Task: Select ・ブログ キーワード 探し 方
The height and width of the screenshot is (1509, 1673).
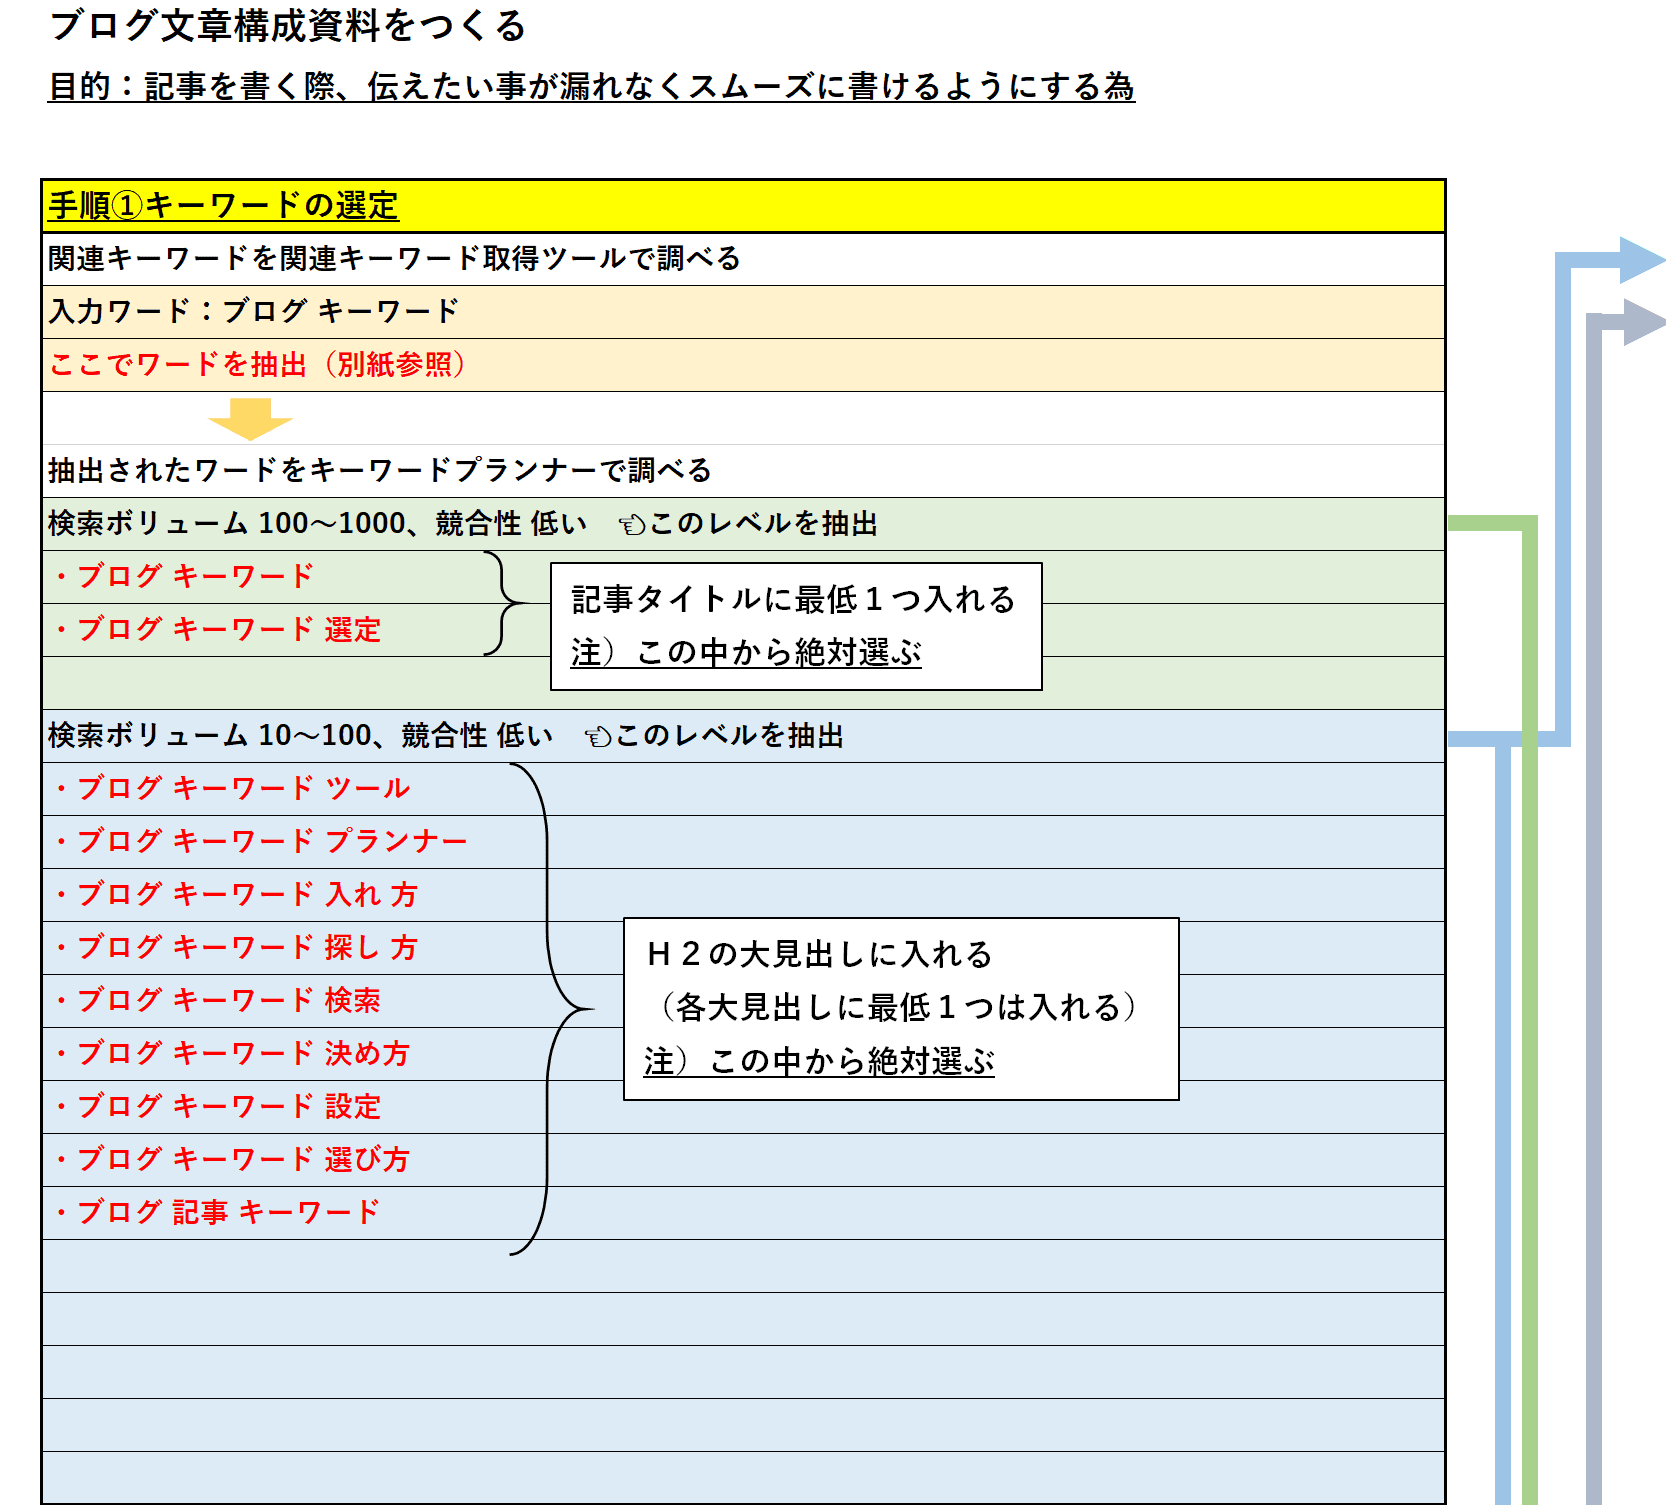Action: click(235, 948)
